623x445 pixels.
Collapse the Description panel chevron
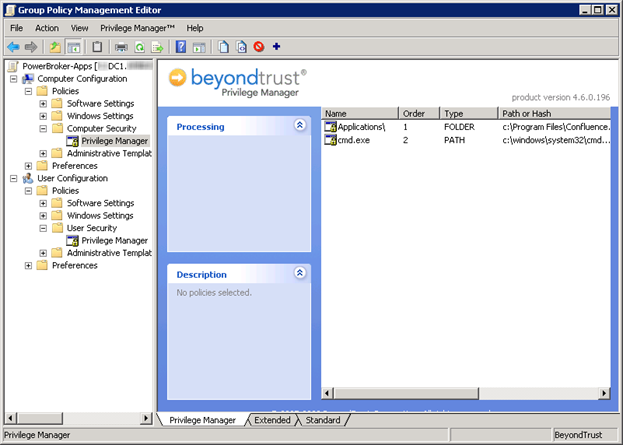click(x=300, y=273)
